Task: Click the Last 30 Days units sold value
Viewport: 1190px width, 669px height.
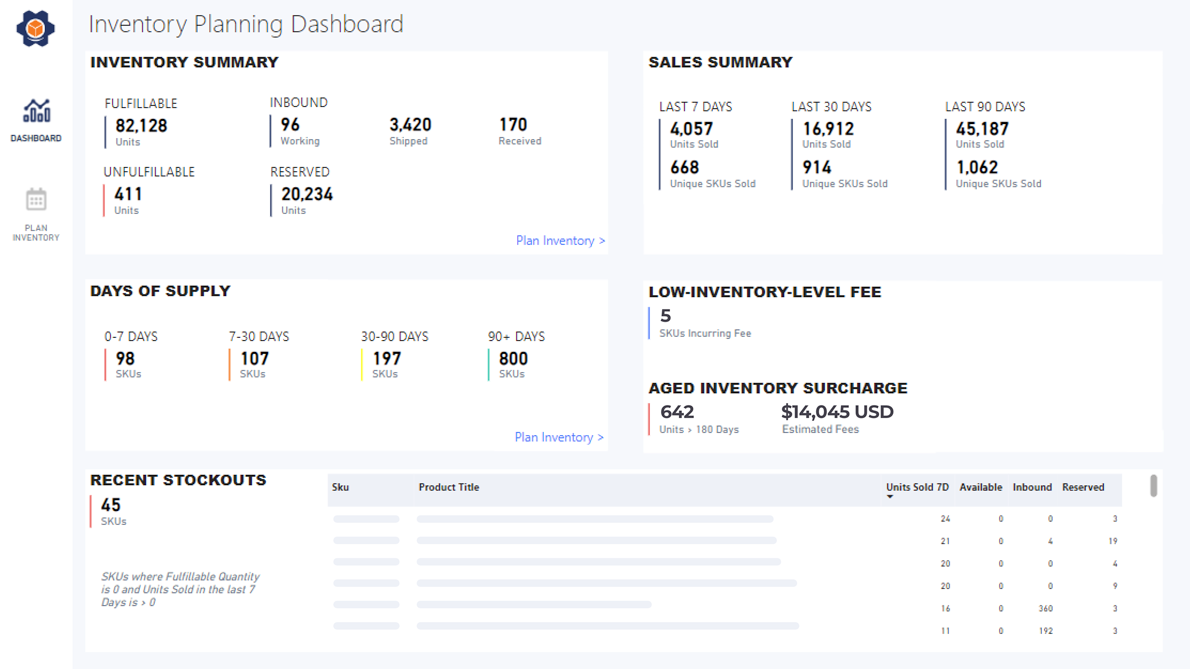Action: point(828,129)
